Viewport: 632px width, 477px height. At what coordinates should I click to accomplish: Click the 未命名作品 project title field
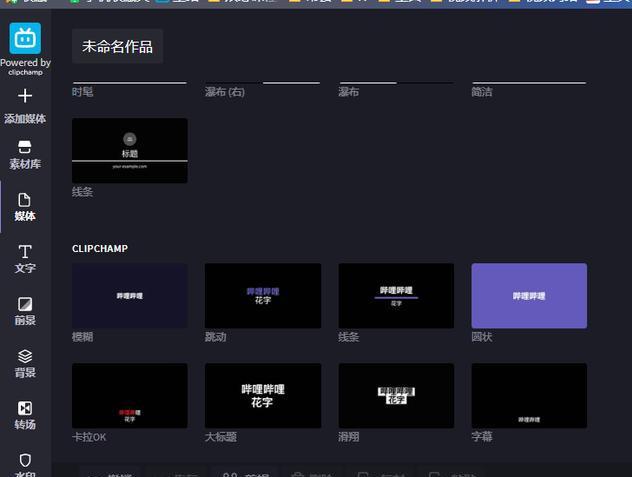(x=117, y=47)
